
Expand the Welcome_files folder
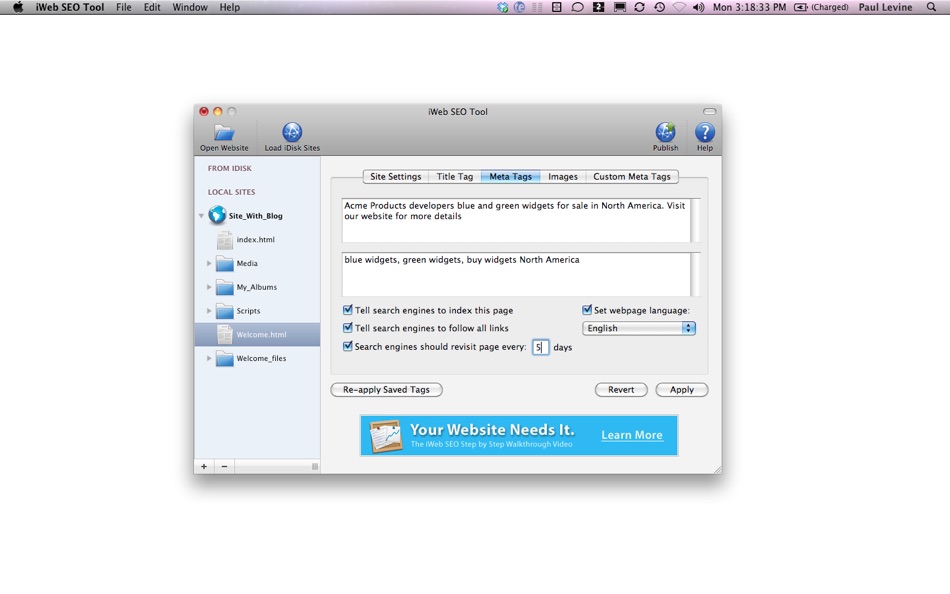(x=209, y=358)
